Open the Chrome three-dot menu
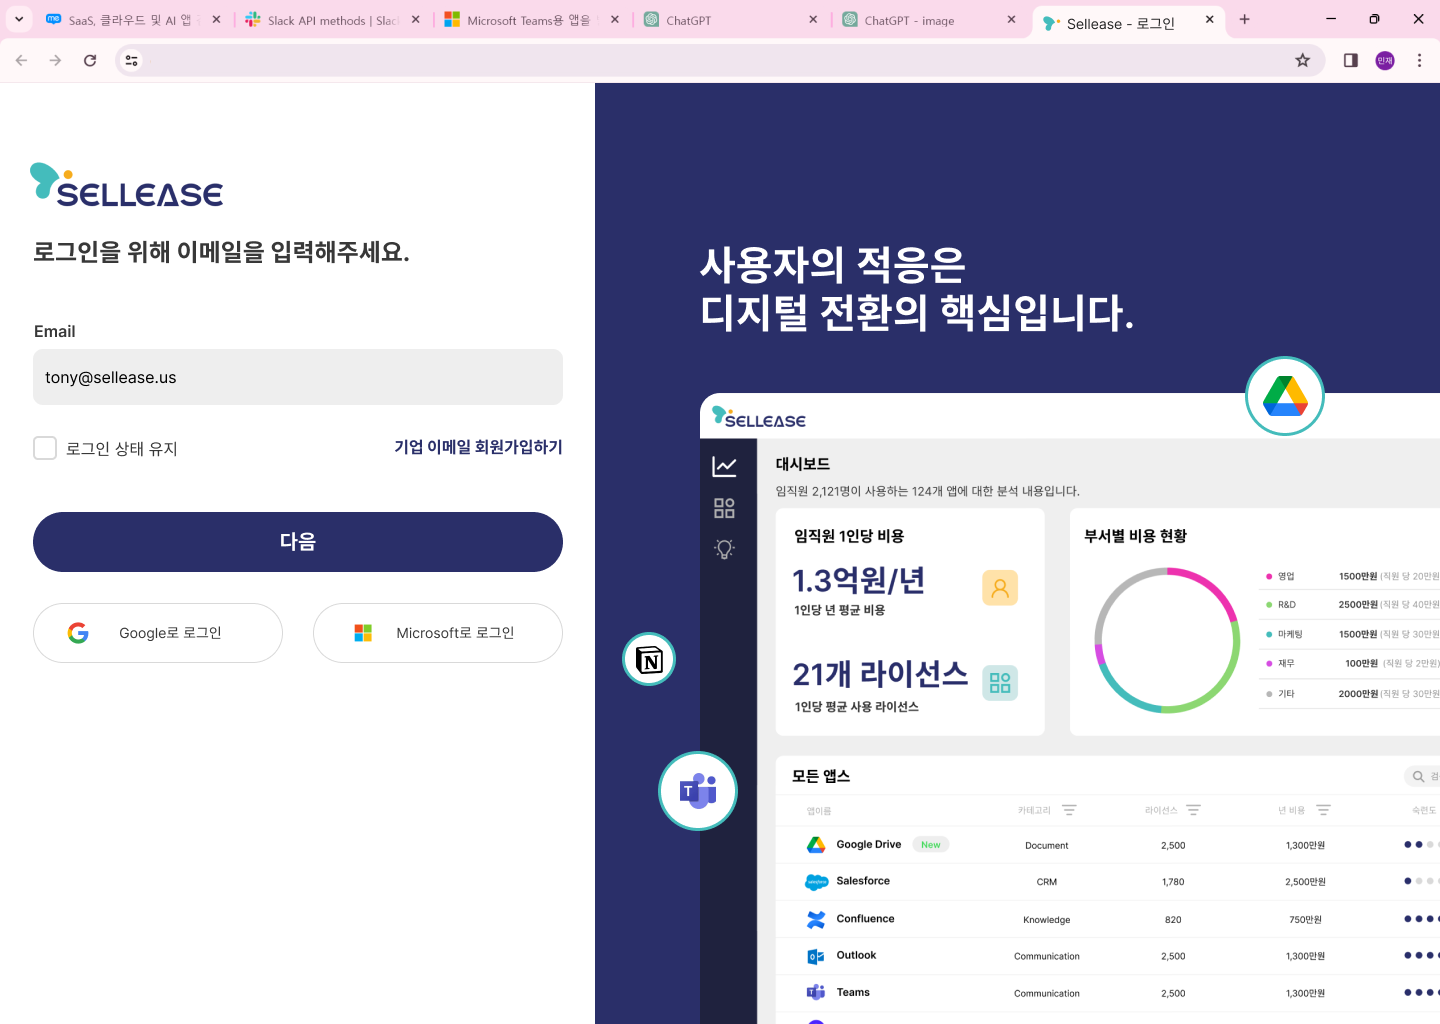 coord(1419,60)
